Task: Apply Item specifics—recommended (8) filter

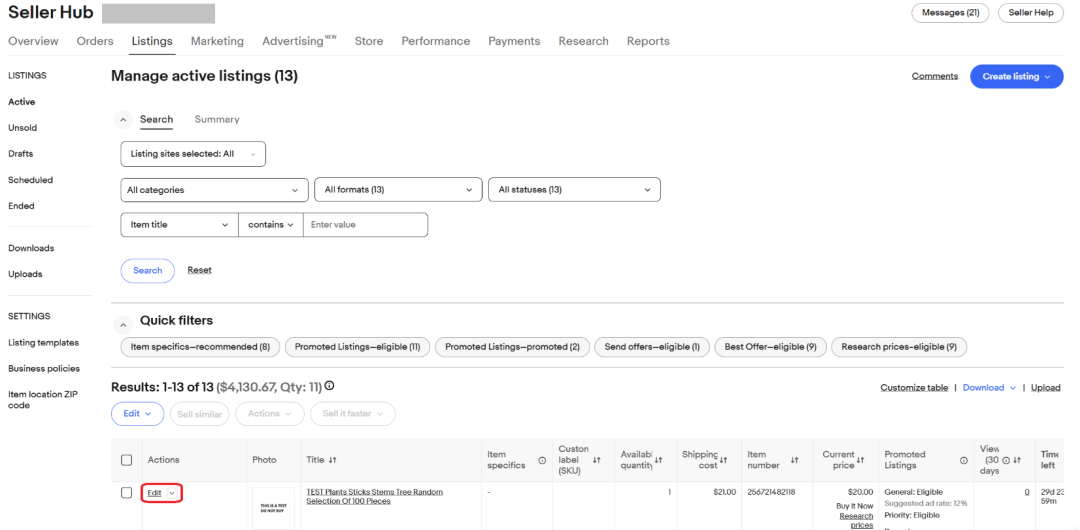Action: 200,347
